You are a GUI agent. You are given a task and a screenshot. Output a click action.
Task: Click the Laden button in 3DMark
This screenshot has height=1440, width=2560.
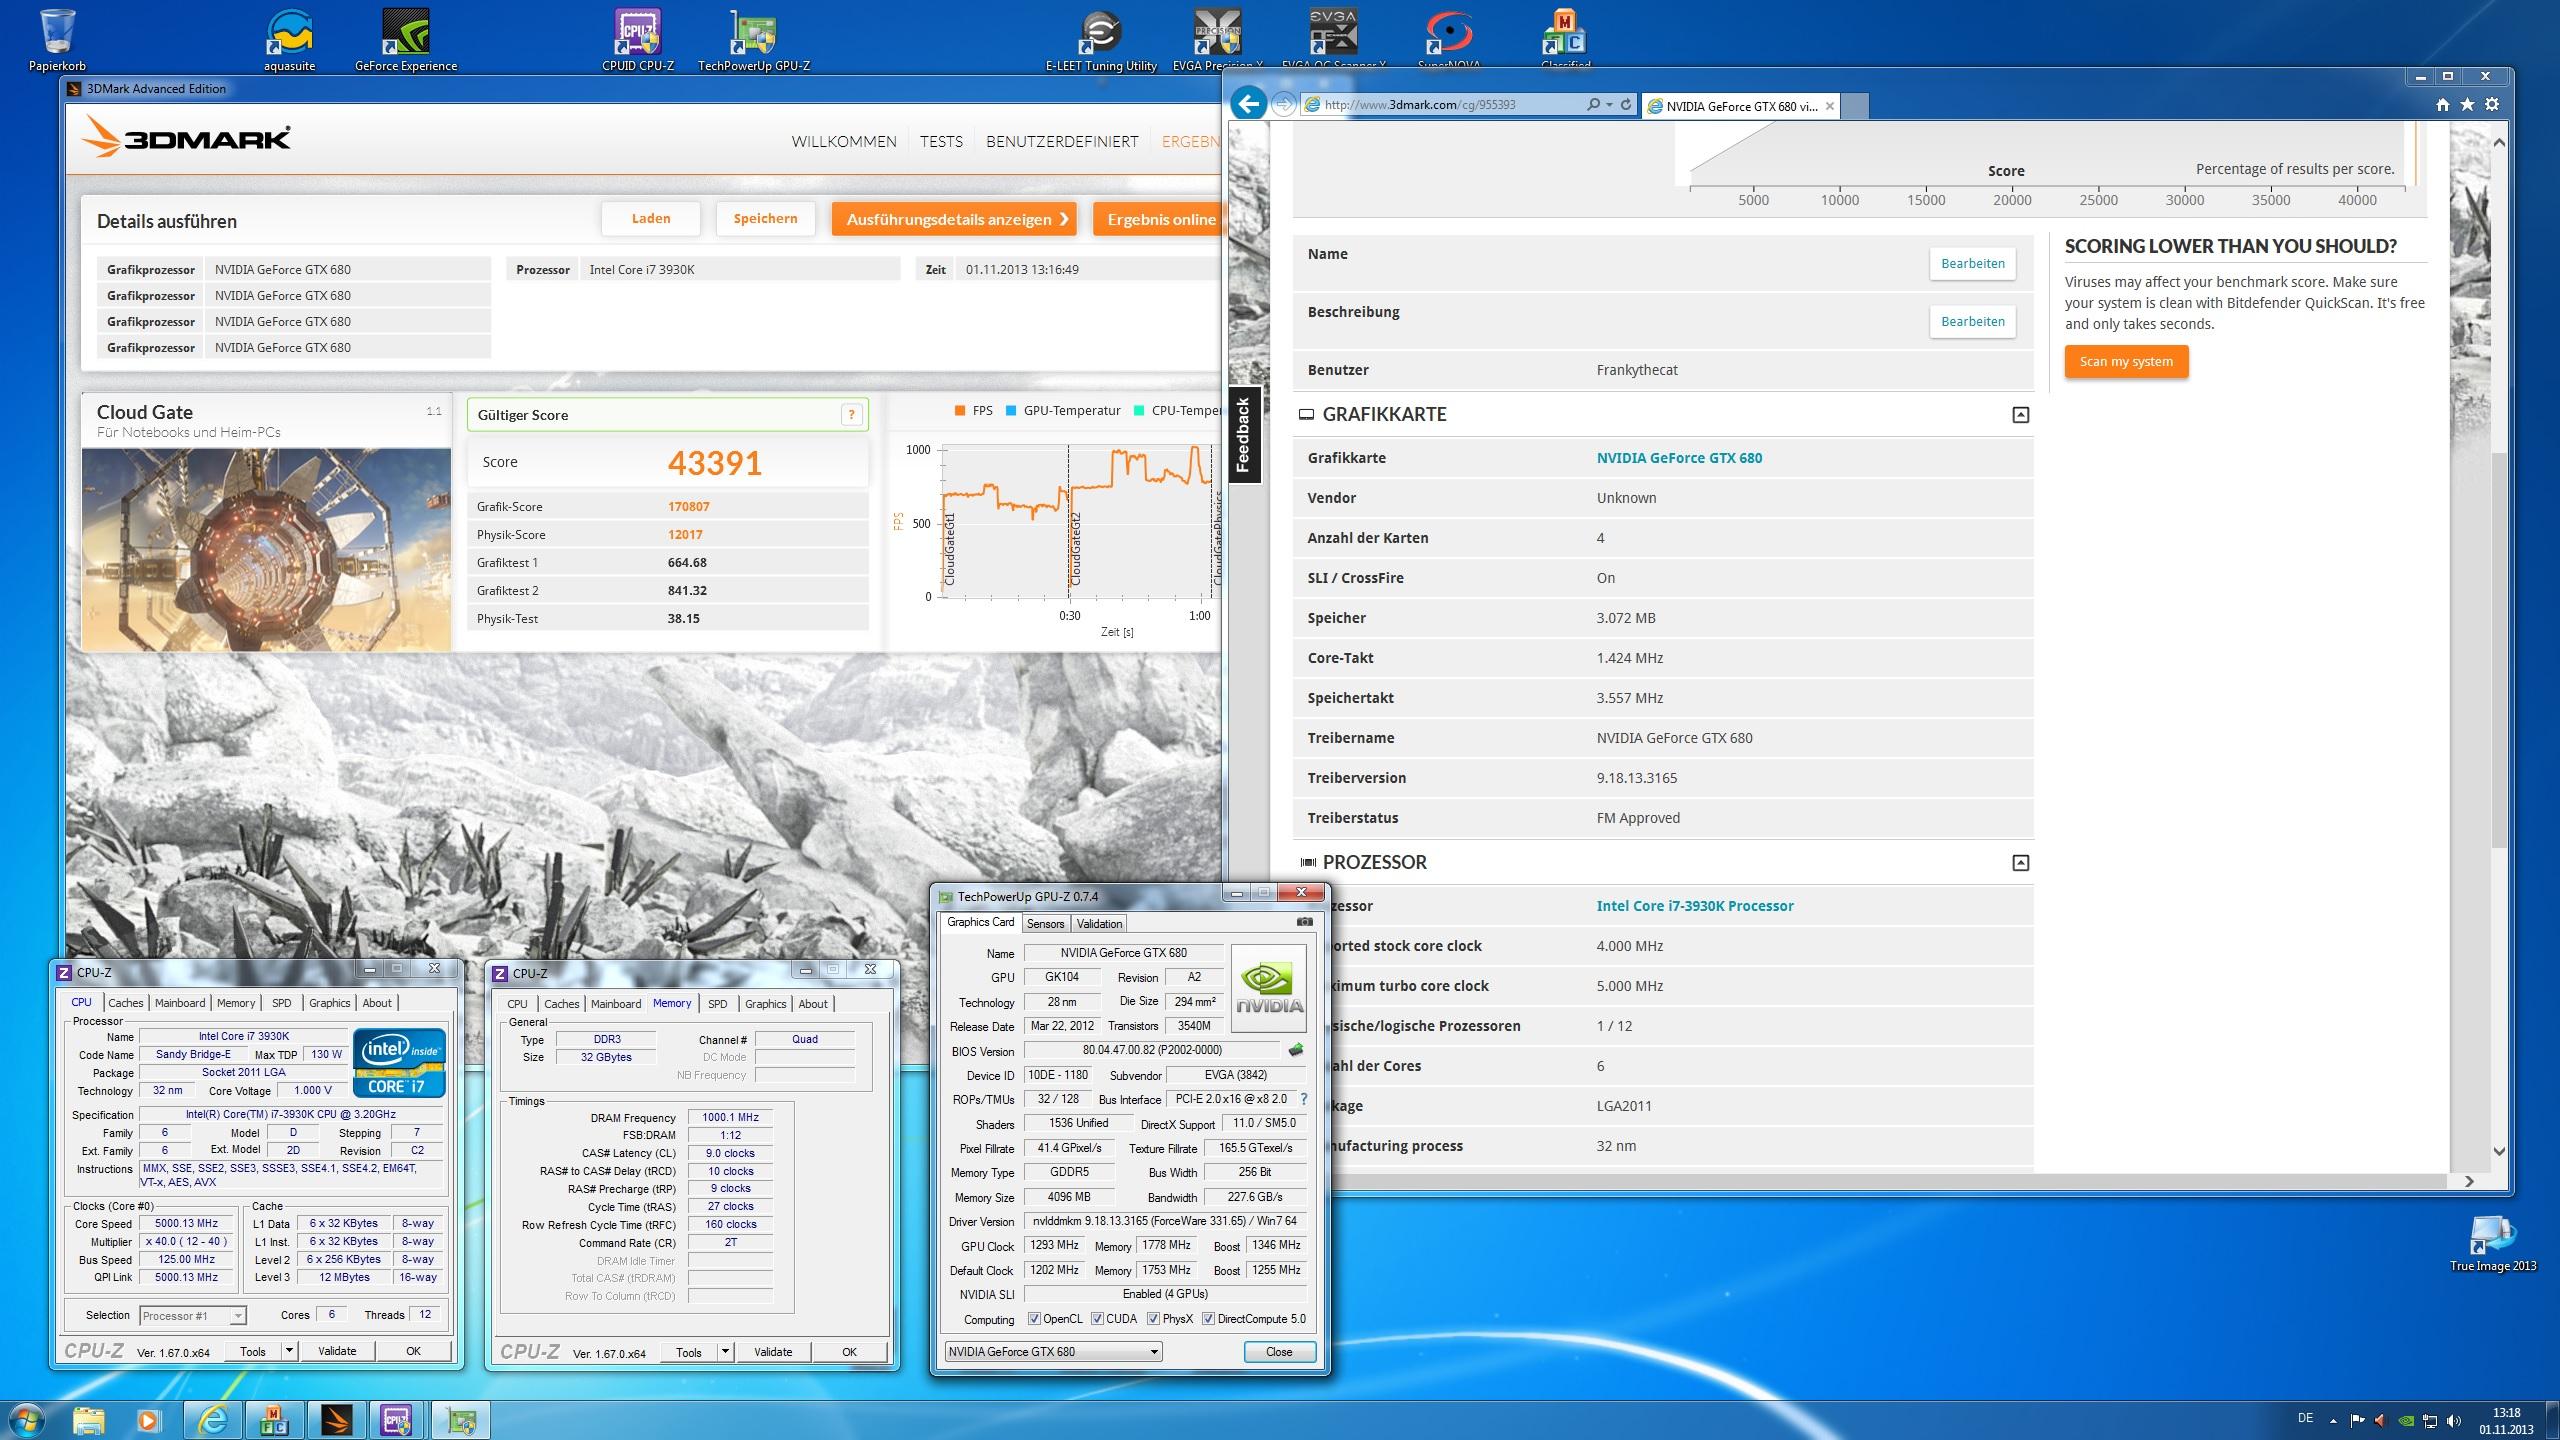[651, 219]
